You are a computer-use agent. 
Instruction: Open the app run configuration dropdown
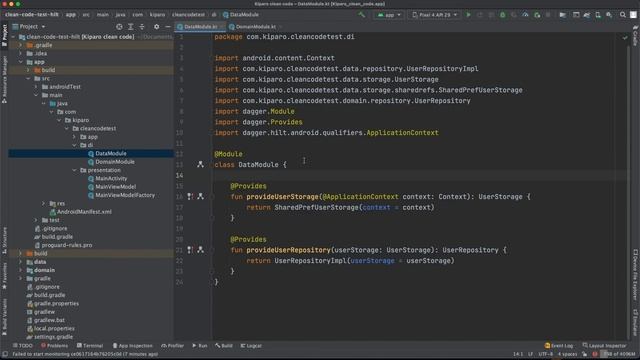click(x=389, y=15)
